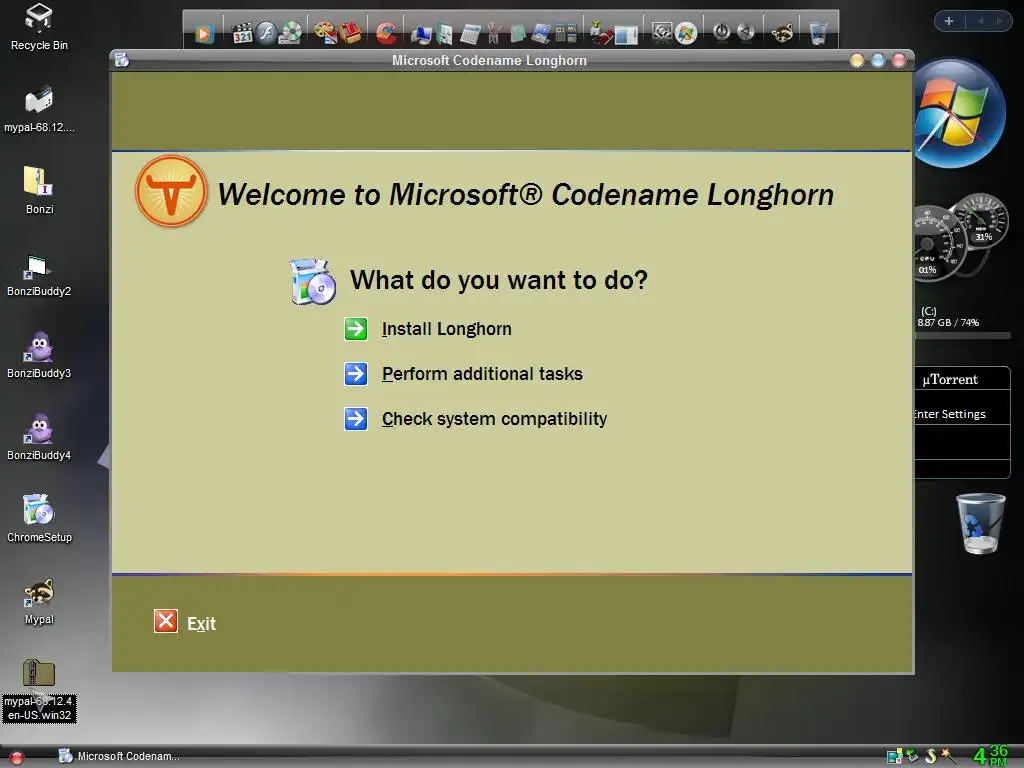
Task: Click Enter Settings in µTorrent gadget
Action: coord(950,414)
